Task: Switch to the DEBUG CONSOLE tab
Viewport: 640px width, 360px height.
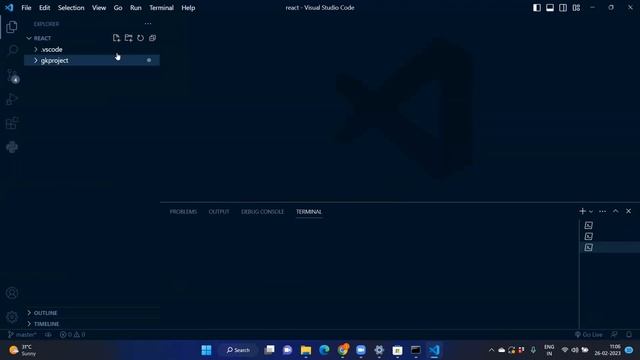Action: pyautogui.click(x=262, y=211)
